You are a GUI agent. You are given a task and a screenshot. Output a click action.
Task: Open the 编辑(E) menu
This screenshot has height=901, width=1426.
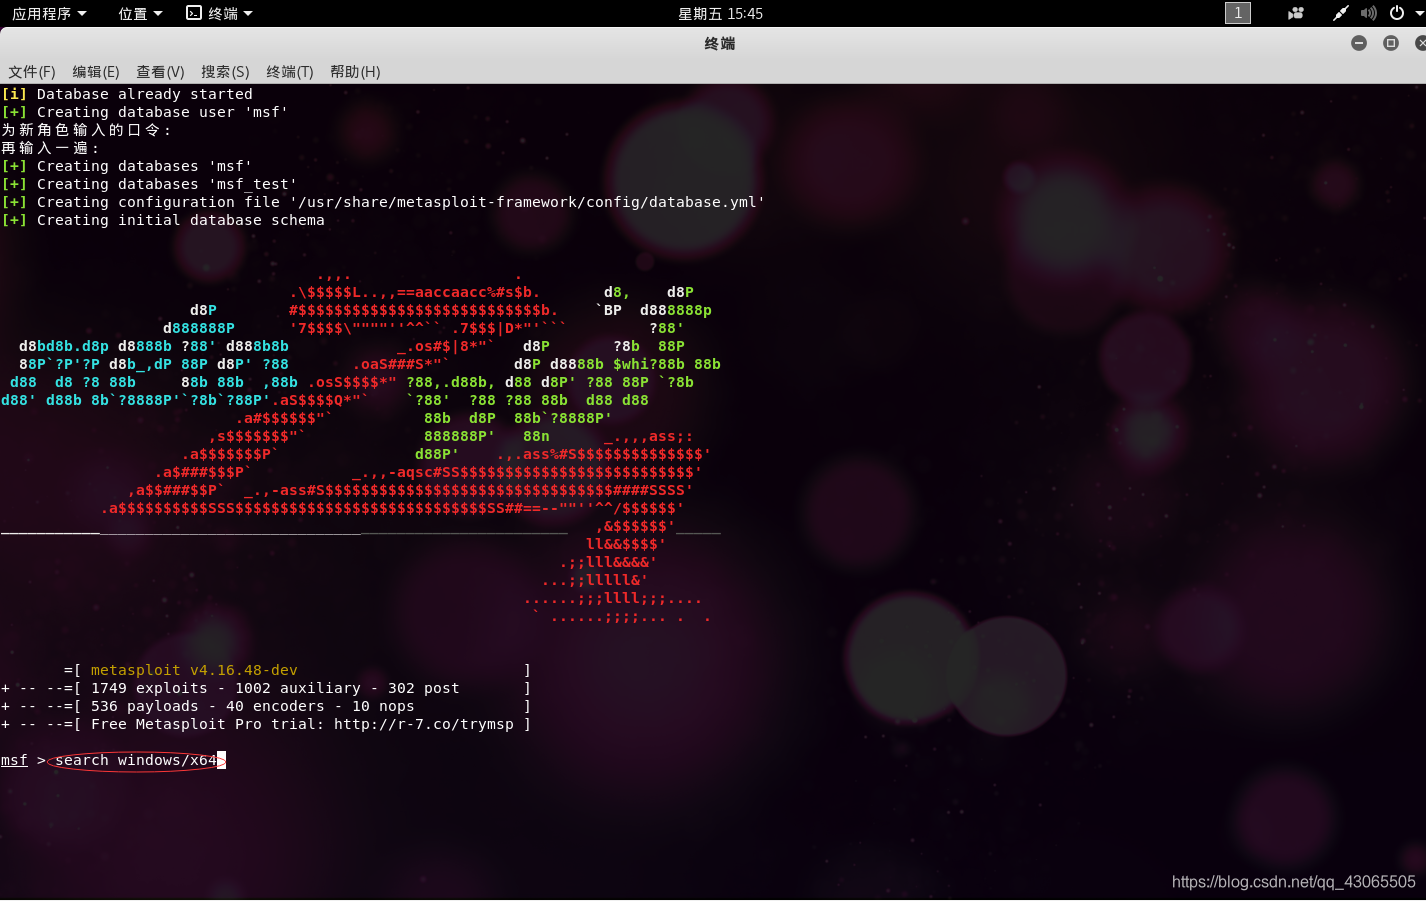96,72
